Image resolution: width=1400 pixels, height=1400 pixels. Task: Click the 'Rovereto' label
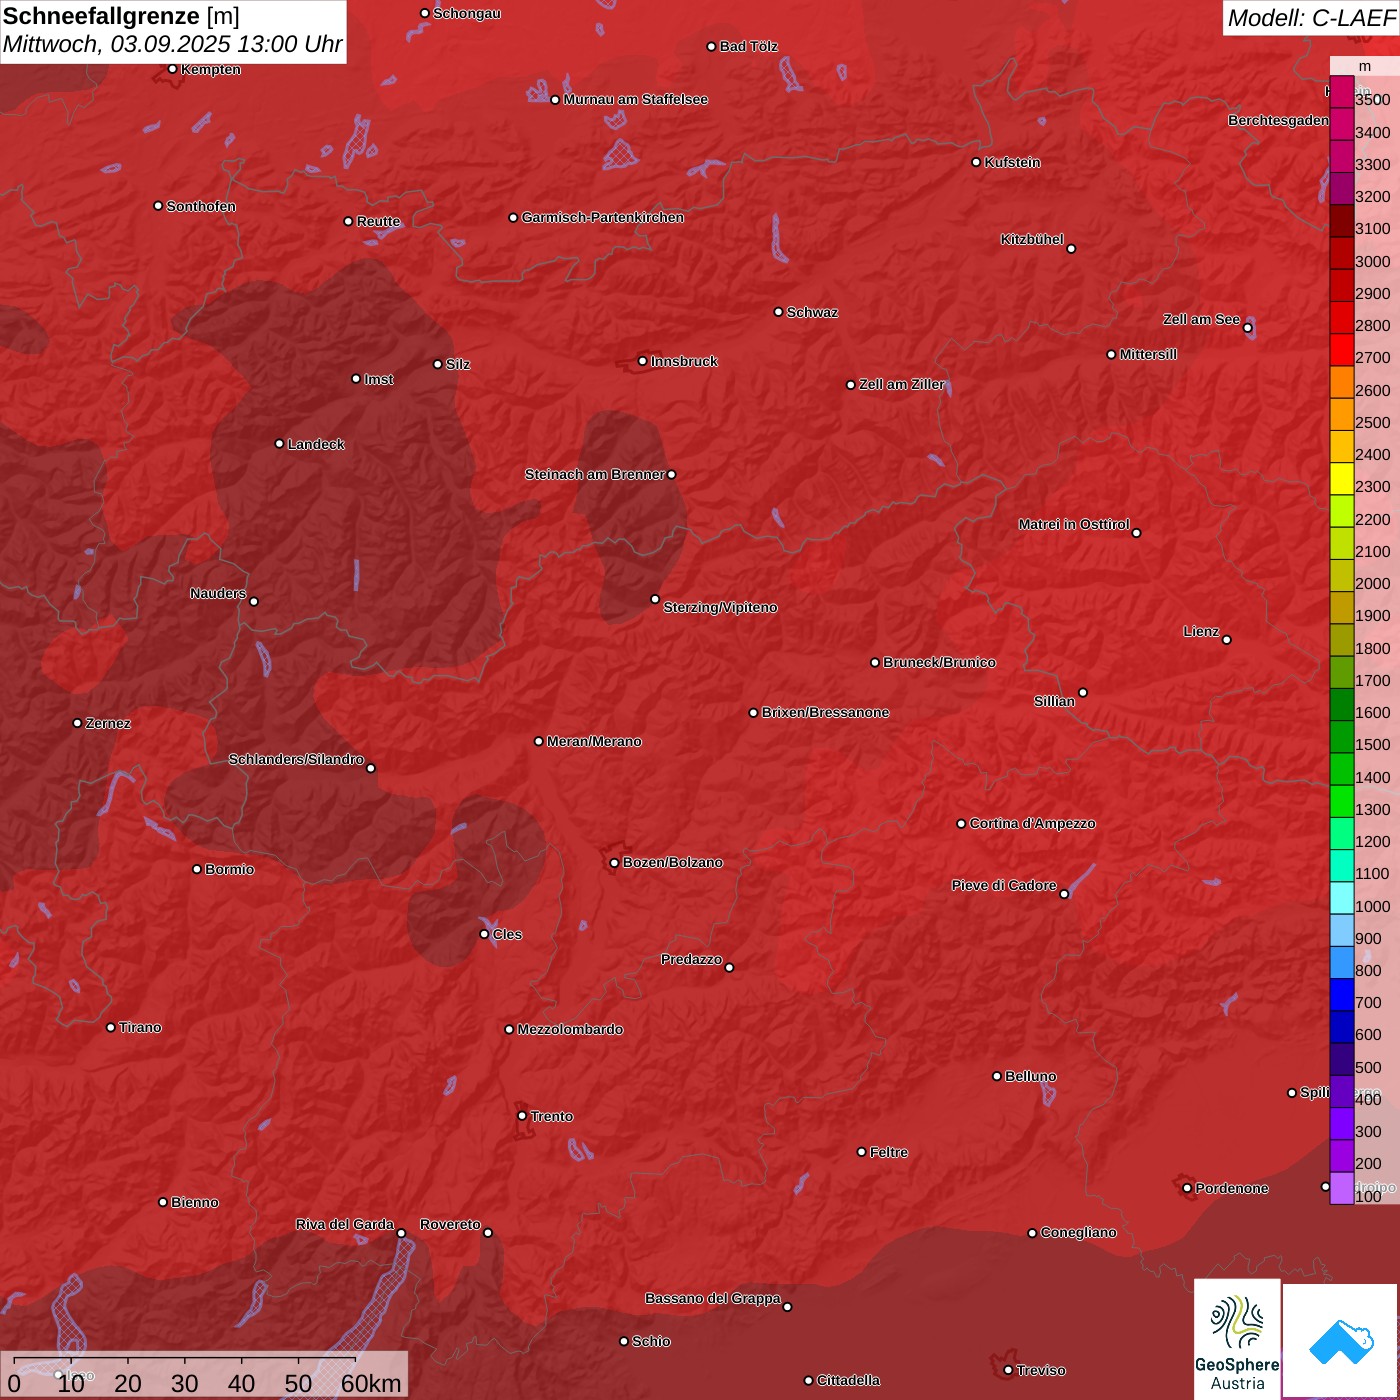pos(450,1224)
